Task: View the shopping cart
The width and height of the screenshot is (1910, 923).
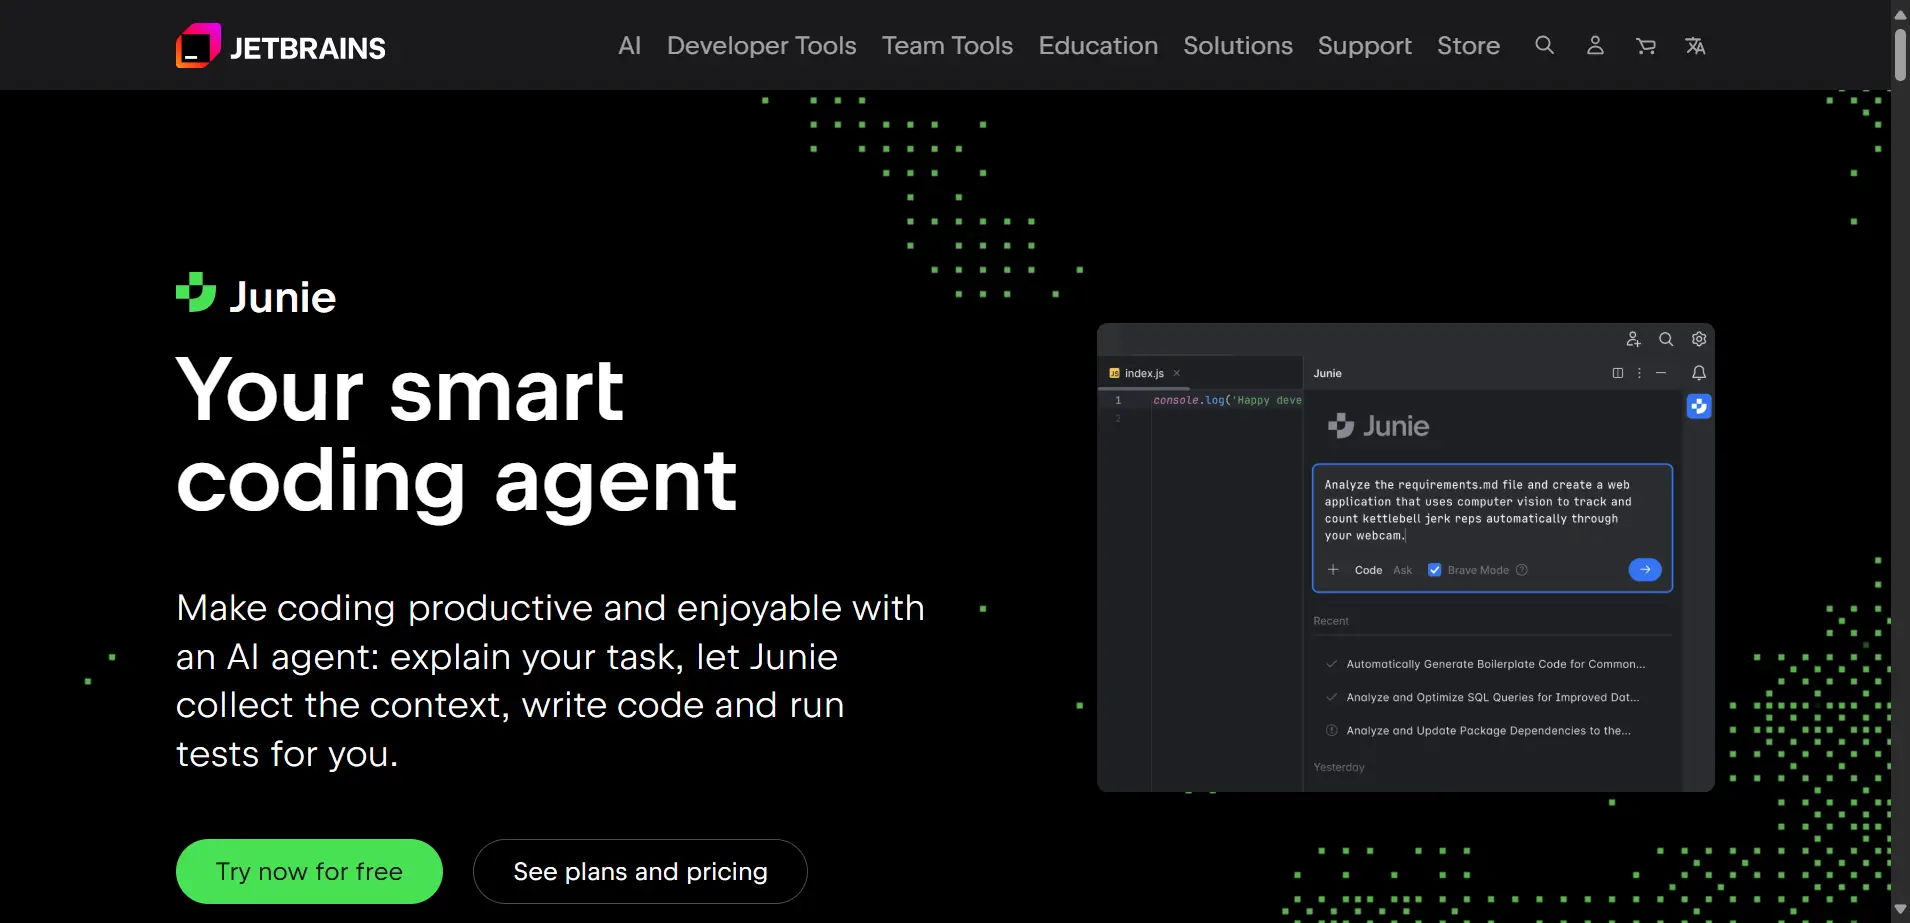Action: (x=1645, y=46)
